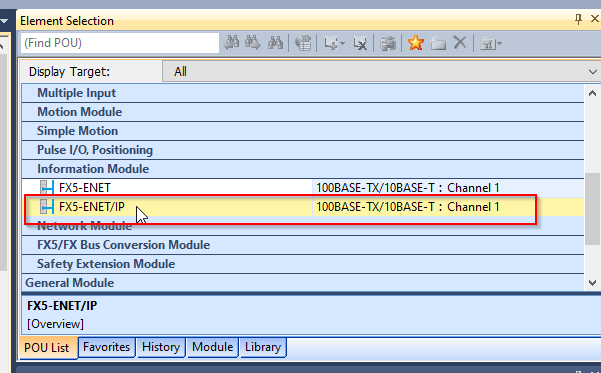Click the star Add to Favorites icon
The image size is (601, 373).
pos(415,43)
